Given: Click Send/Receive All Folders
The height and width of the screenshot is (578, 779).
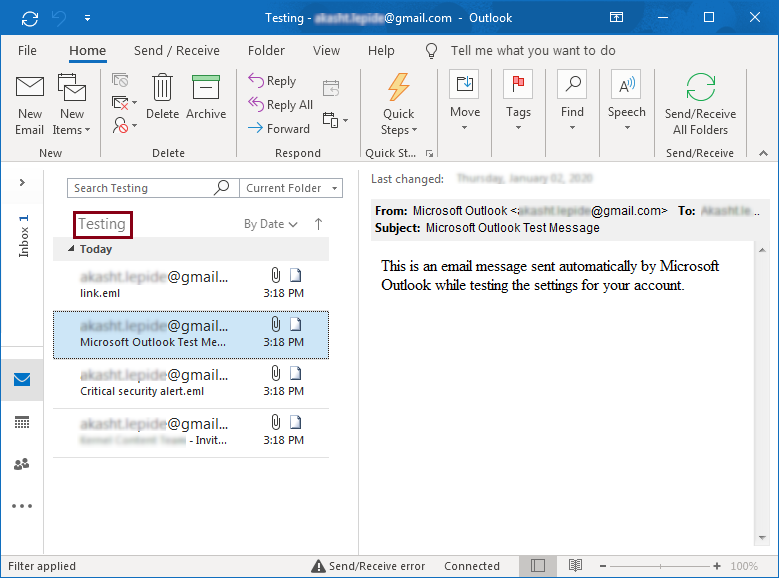Looking at the screenshot, I should [701, 105].
